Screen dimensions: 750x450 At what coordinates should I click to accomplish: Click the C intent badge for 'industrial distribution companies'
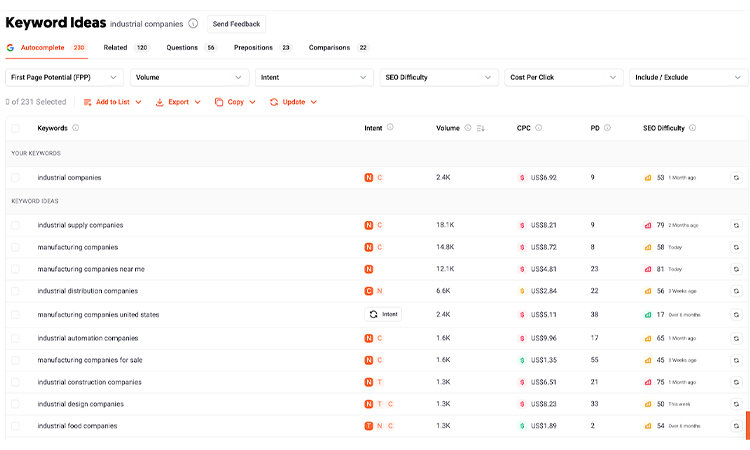click(x=369, y=291)
